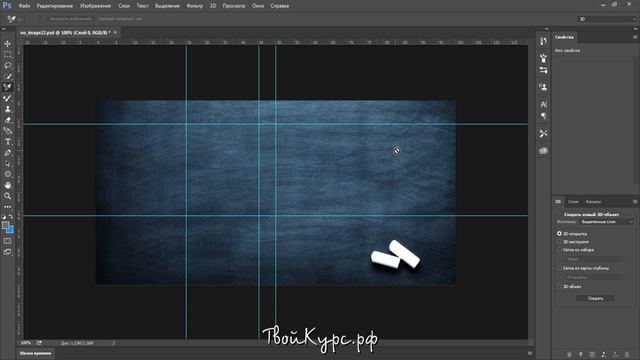Toggle Quick Mask mode icon
Image resolution: width=640 pixels, height=360 pixels.
coord(7,241)
